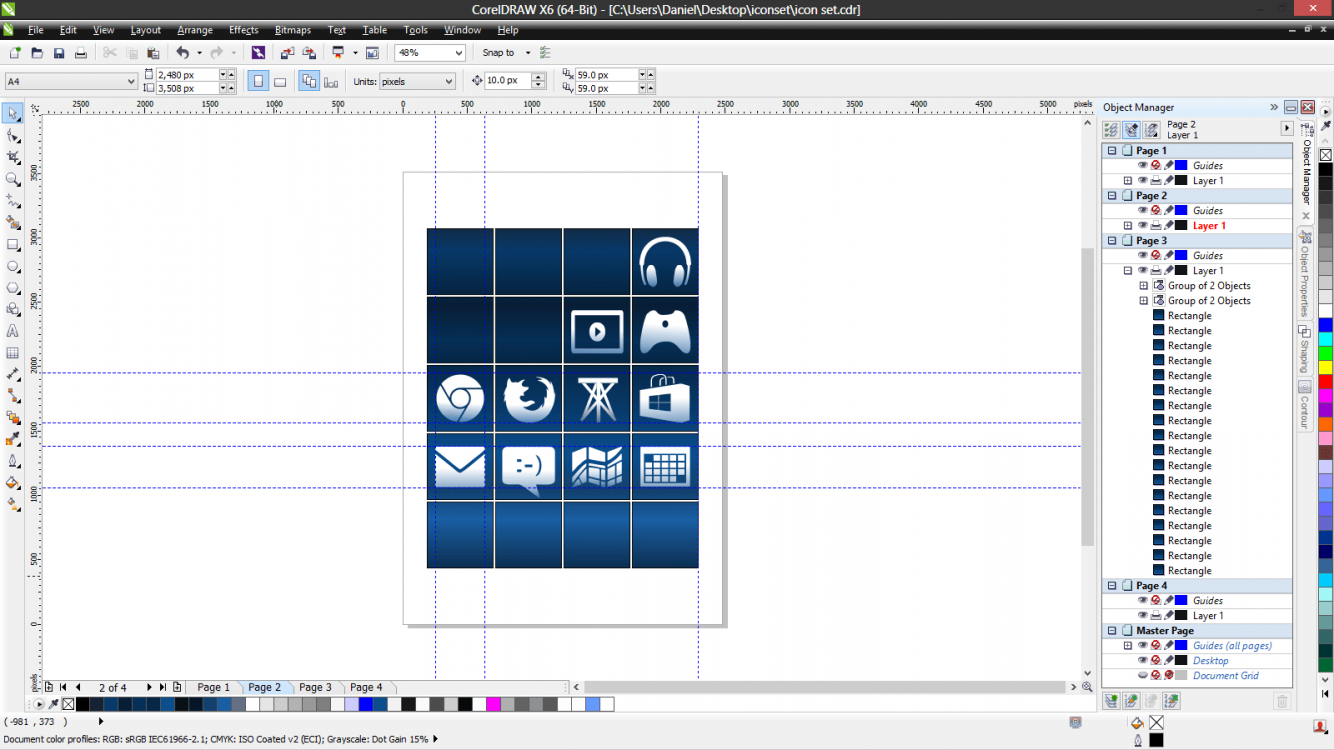Select the Rectangle tool in the toolbox
Viewport: 1334px width, 750px height.
pos(12,244)
